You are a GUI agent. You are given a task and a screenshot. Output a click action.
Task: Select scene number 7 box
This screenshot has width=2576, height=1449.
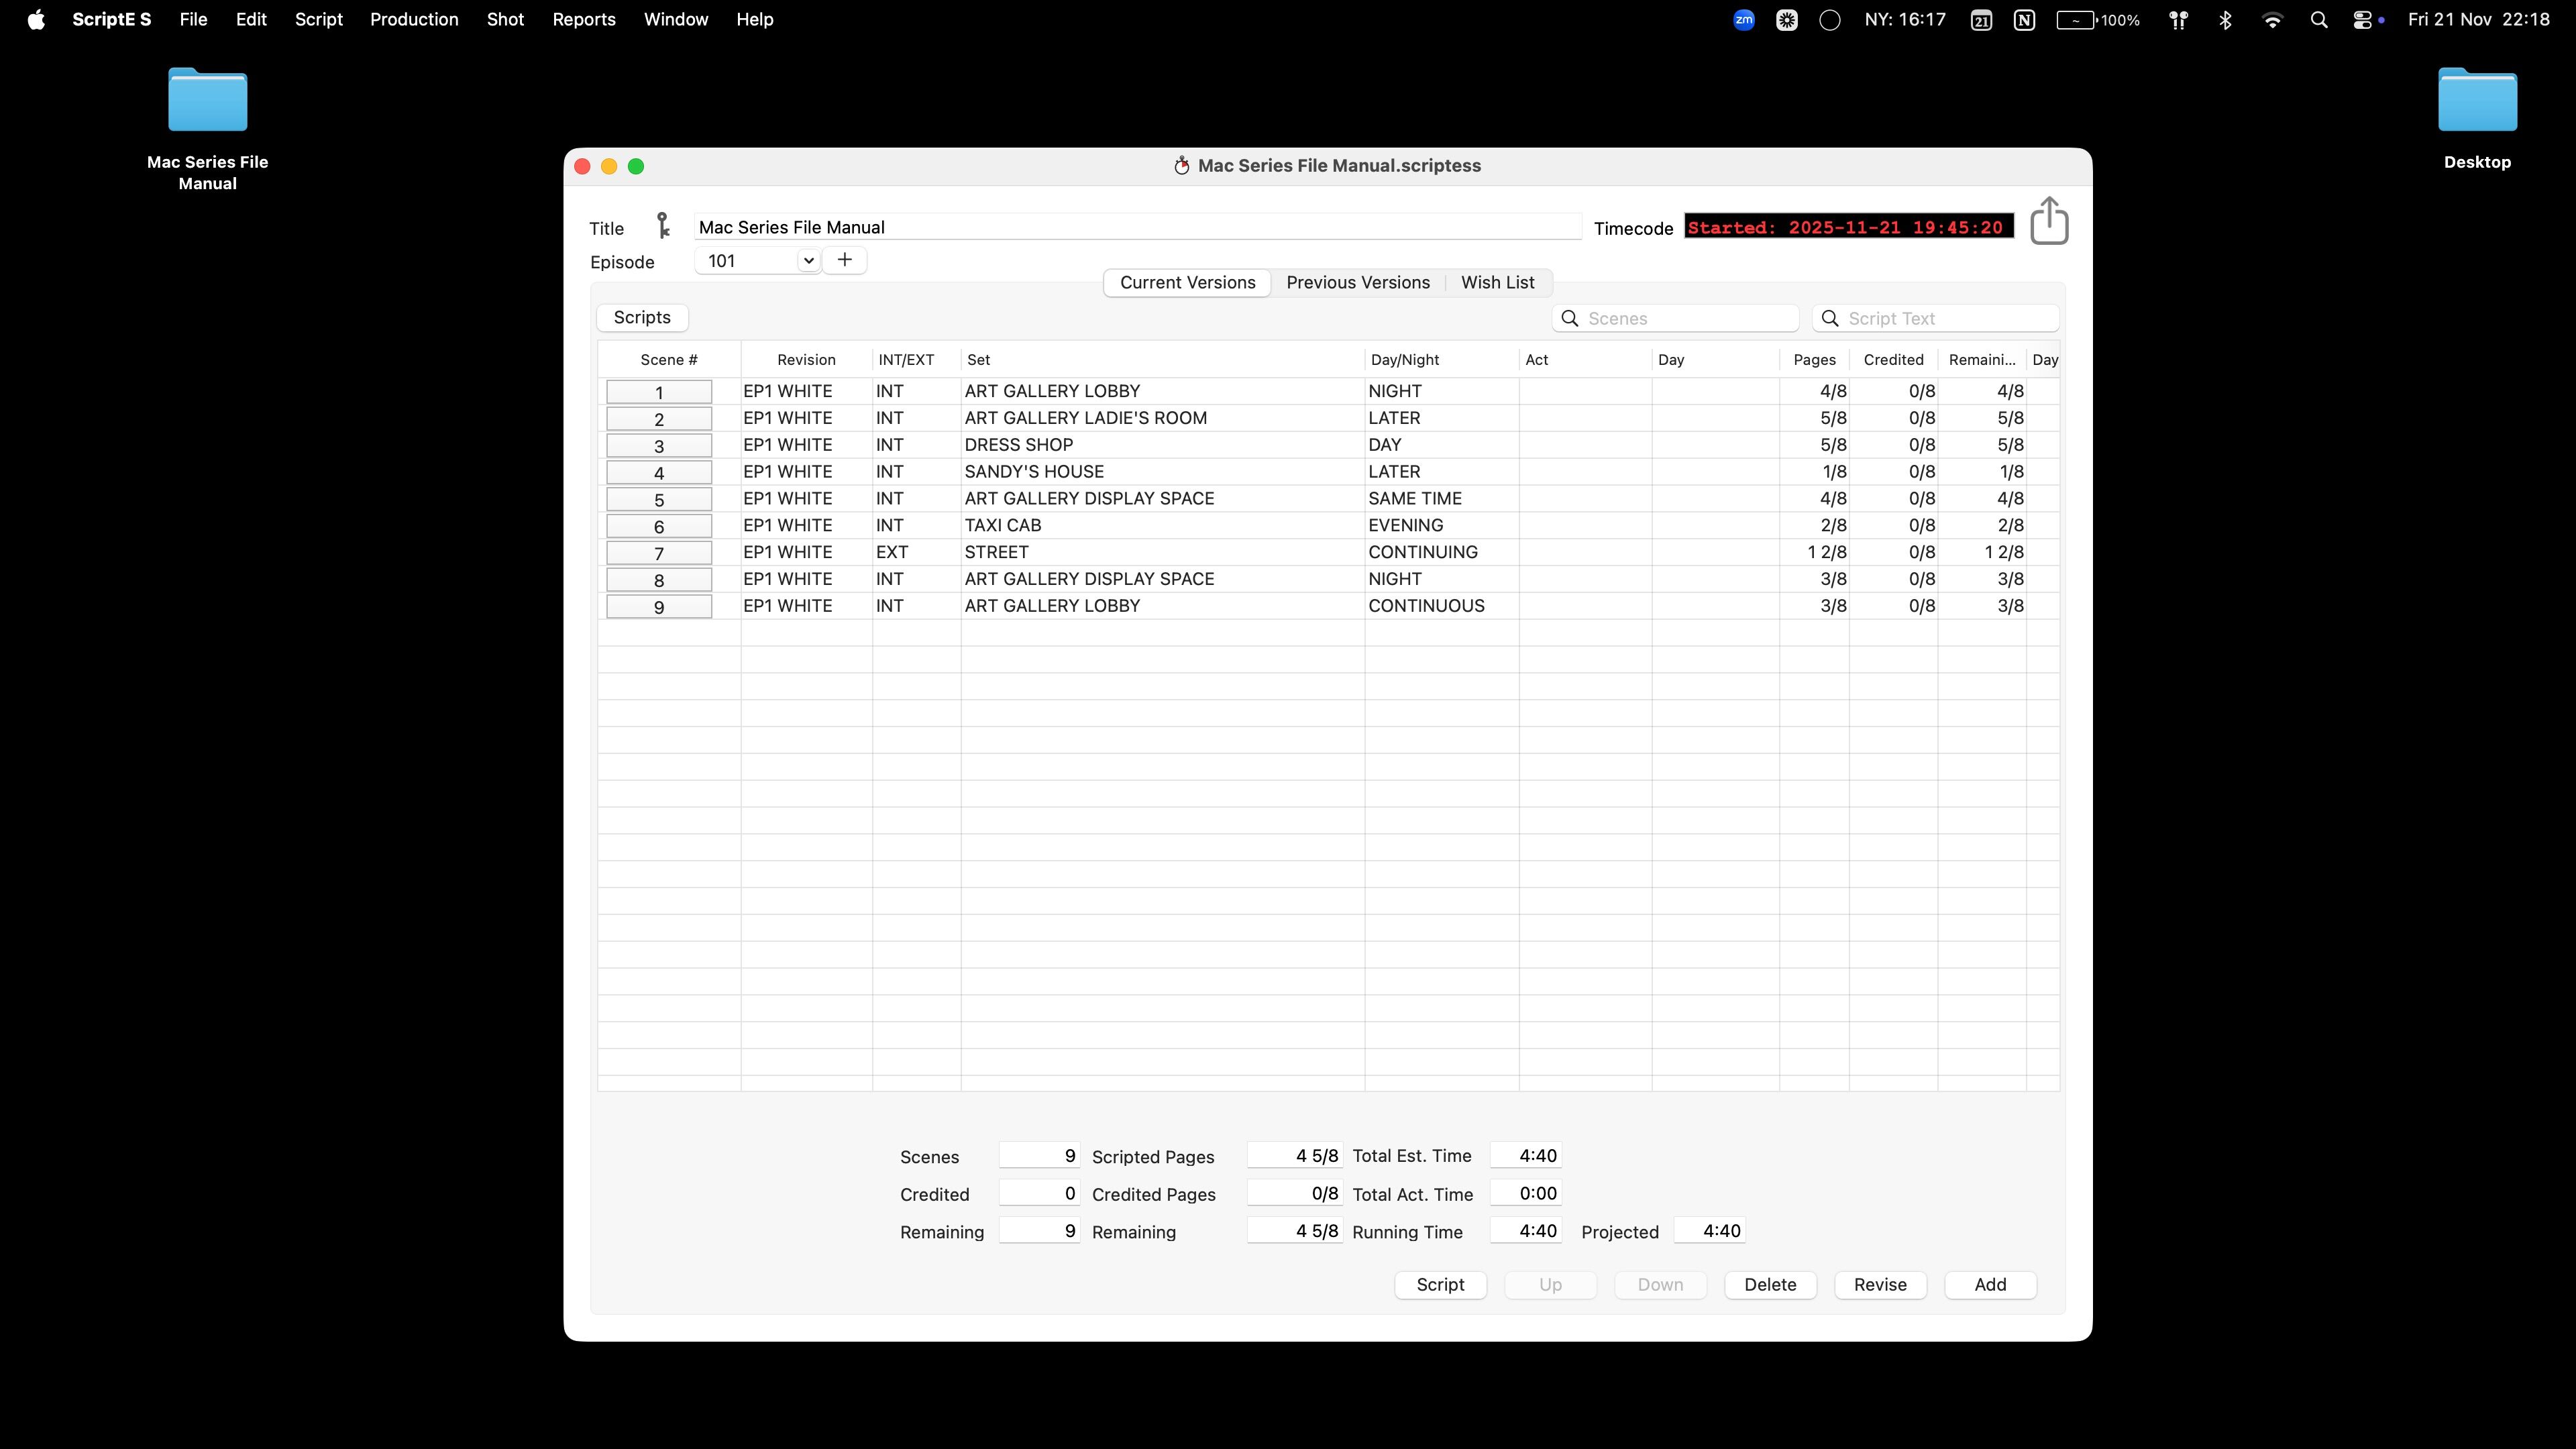[x=659, y=553]
